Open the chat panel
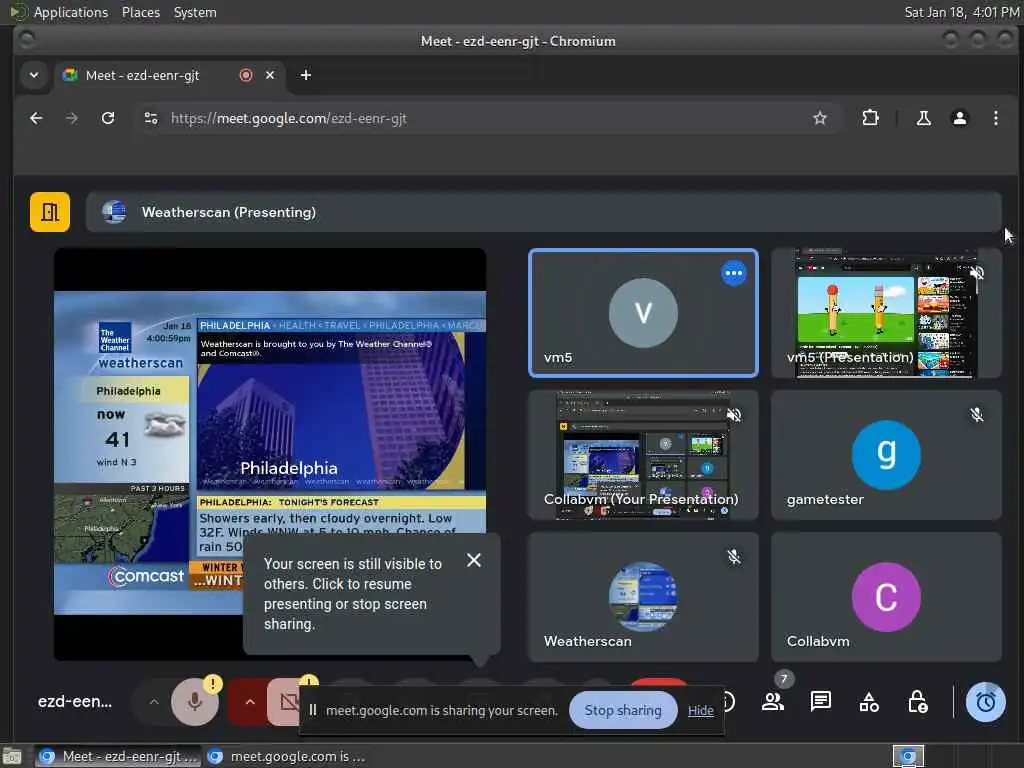The width and height of the screenshot is (1024, 768). [x=821, y=702]
